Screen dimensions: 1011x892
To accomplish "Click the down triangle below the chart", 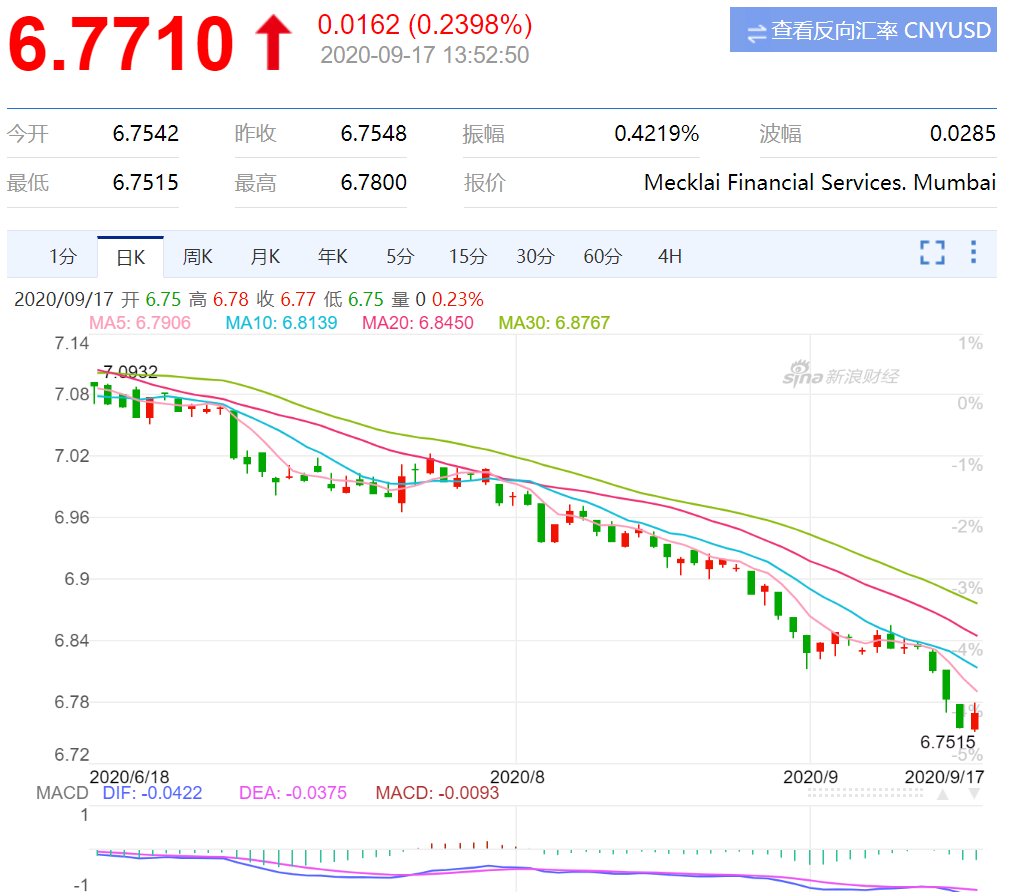I will 974,795.
